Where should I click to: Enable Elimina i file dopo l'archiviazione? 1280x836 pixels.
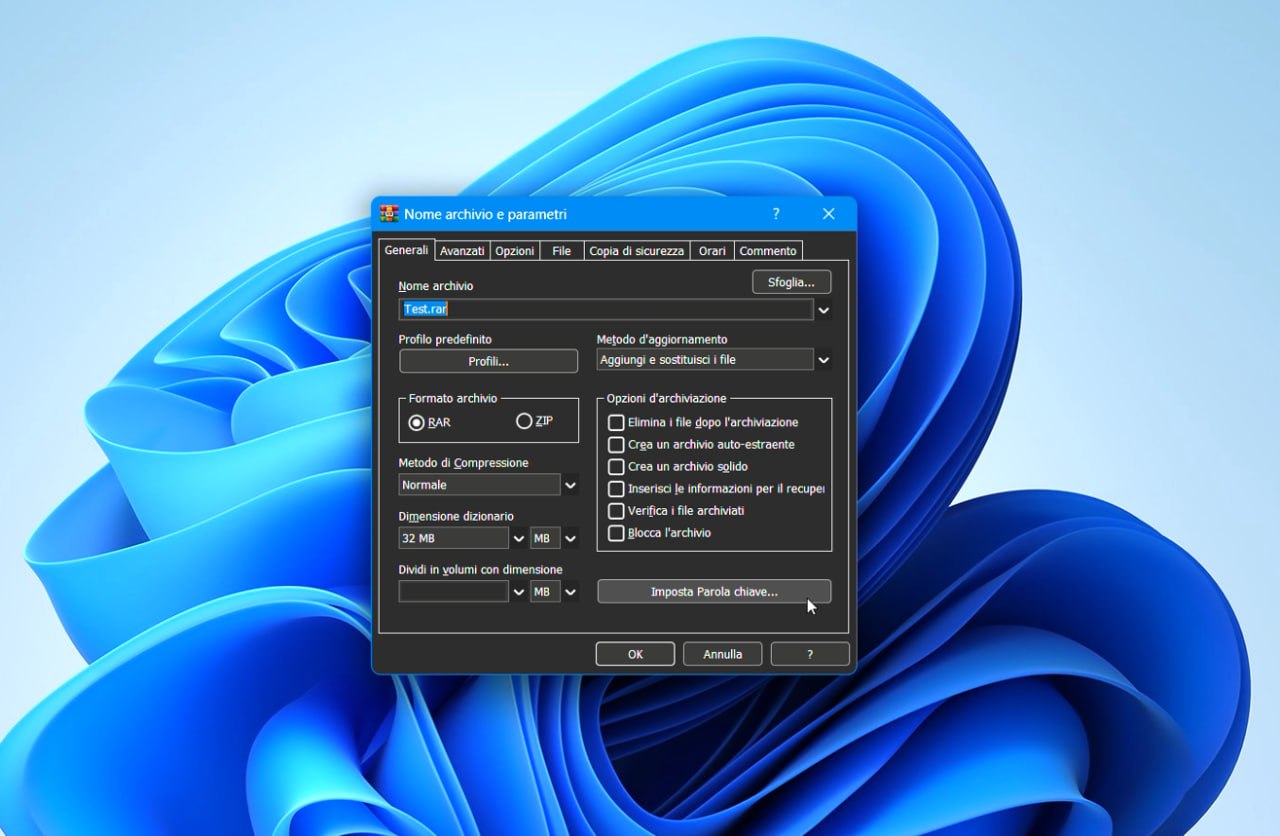(616, 422)
